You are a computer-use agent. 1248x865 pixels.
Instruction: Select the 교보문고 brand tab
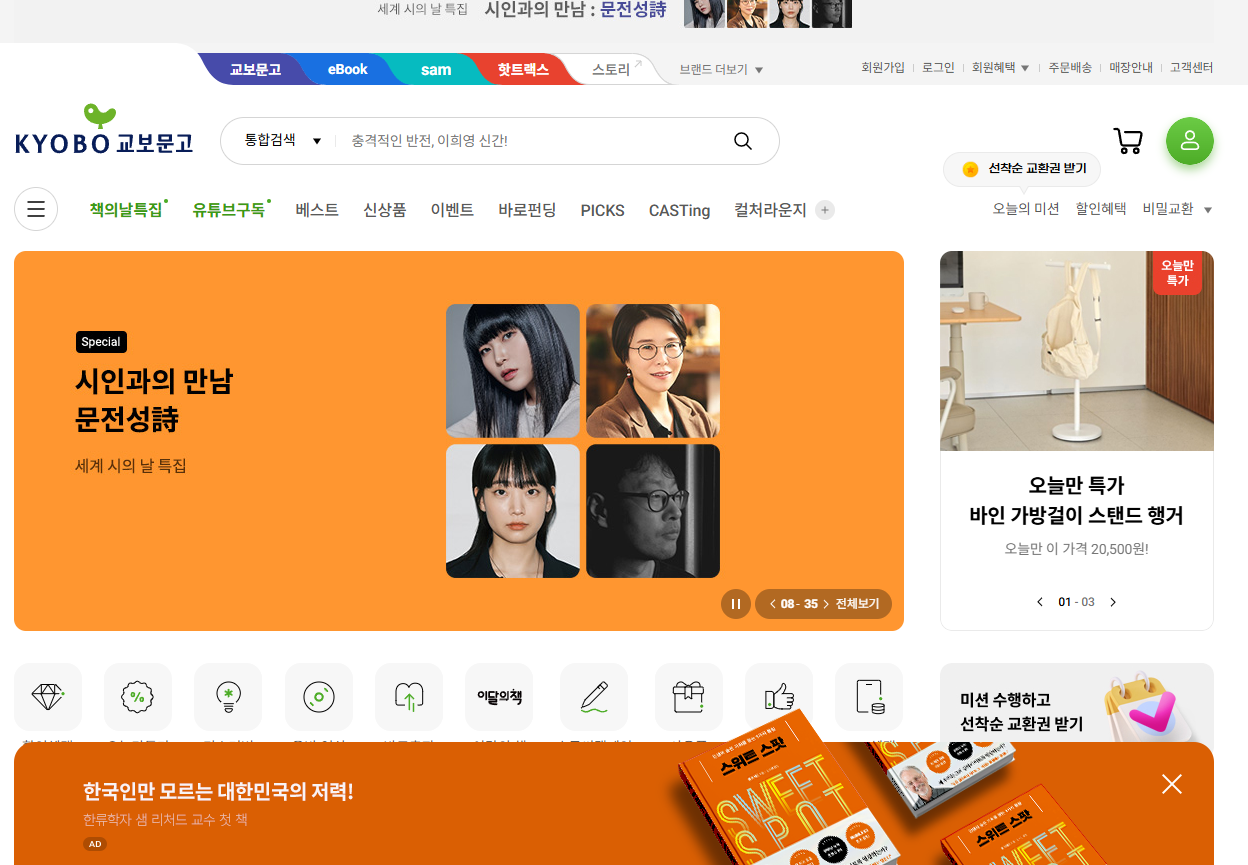coord(255,70)
